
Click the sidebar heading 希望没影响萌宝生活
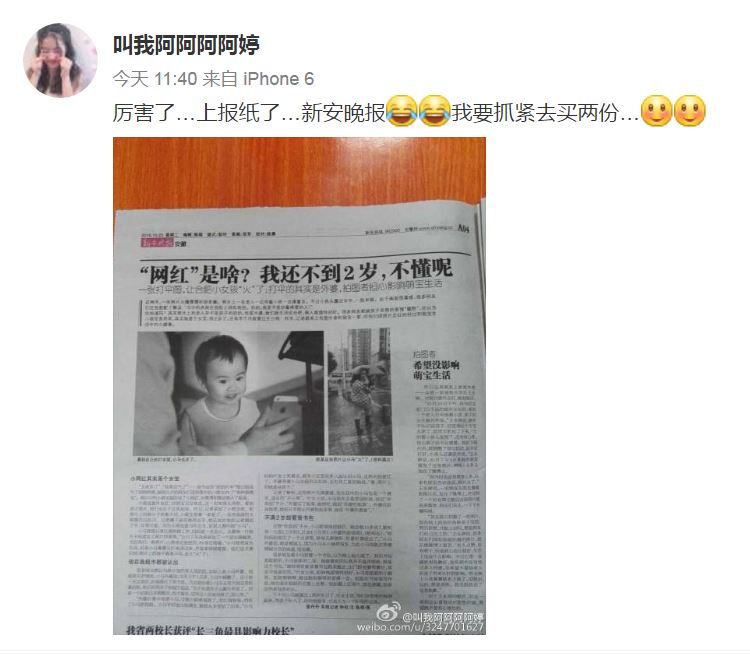coord(436,370)
